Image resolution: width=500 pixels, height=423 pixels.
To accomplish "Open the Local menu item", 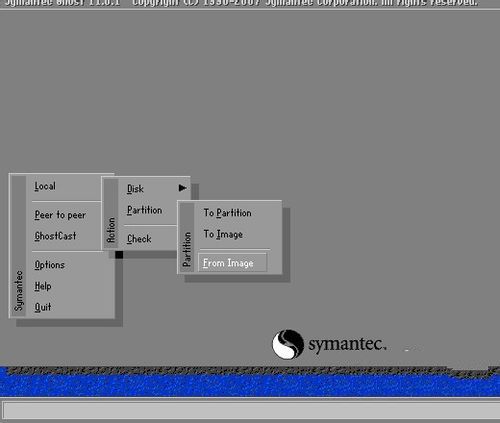I will tap(45, 186).
